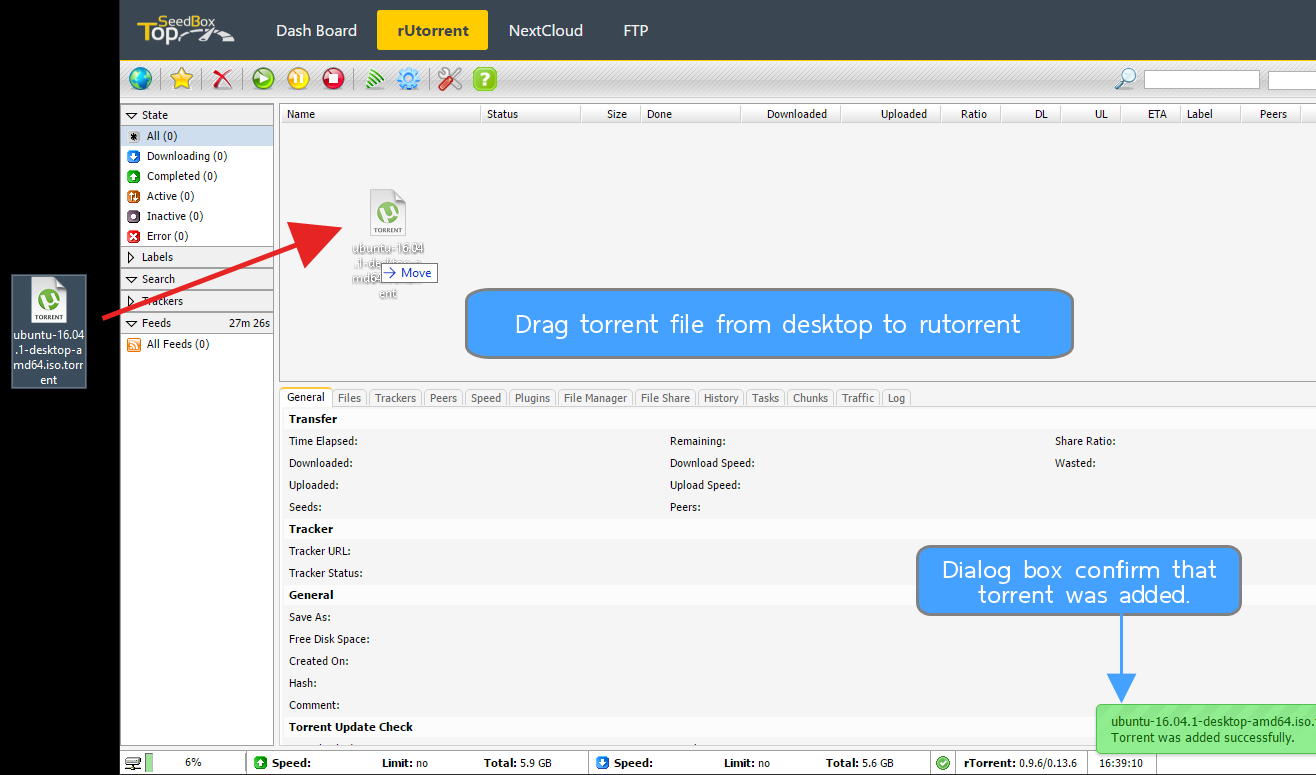Click the red Stop torrent button
The width and height of the screenshot is (1316, 775).
click(334, 79)
